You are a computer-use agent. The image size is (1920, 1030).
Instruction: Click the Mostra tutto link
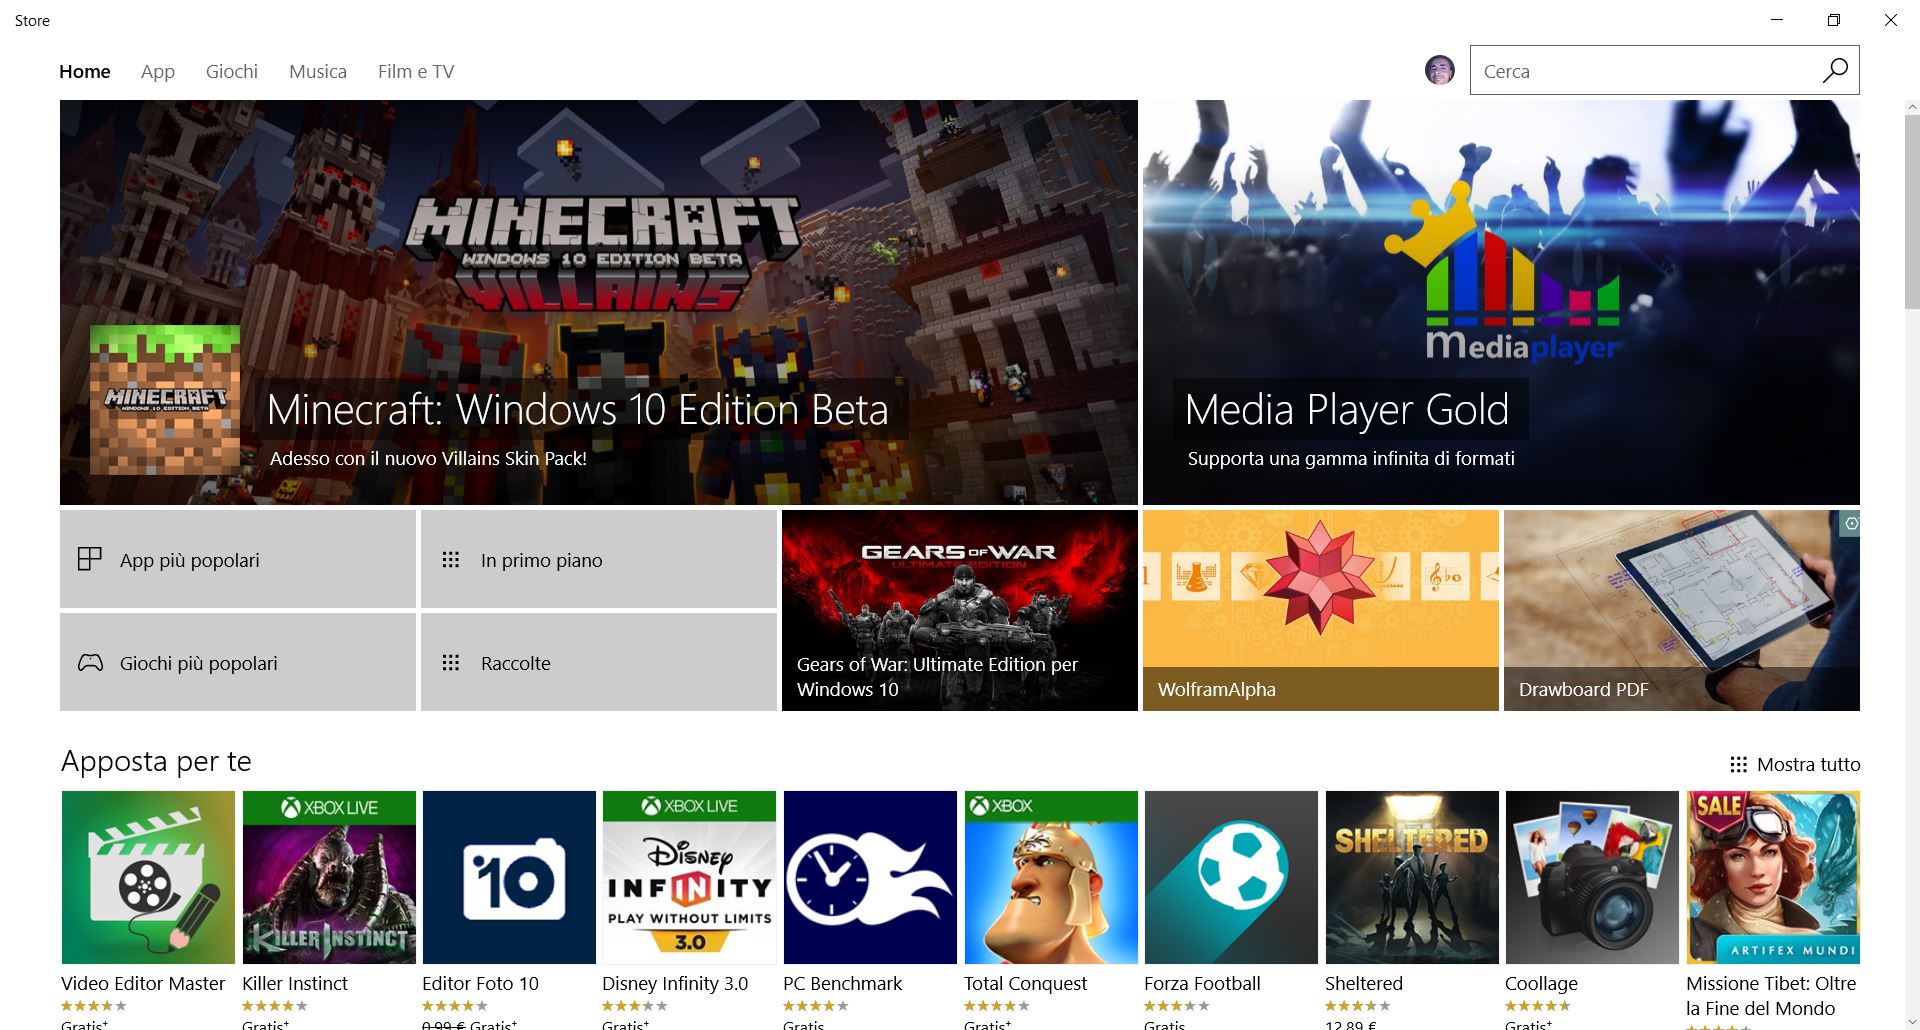click(x=1808, y=765)
